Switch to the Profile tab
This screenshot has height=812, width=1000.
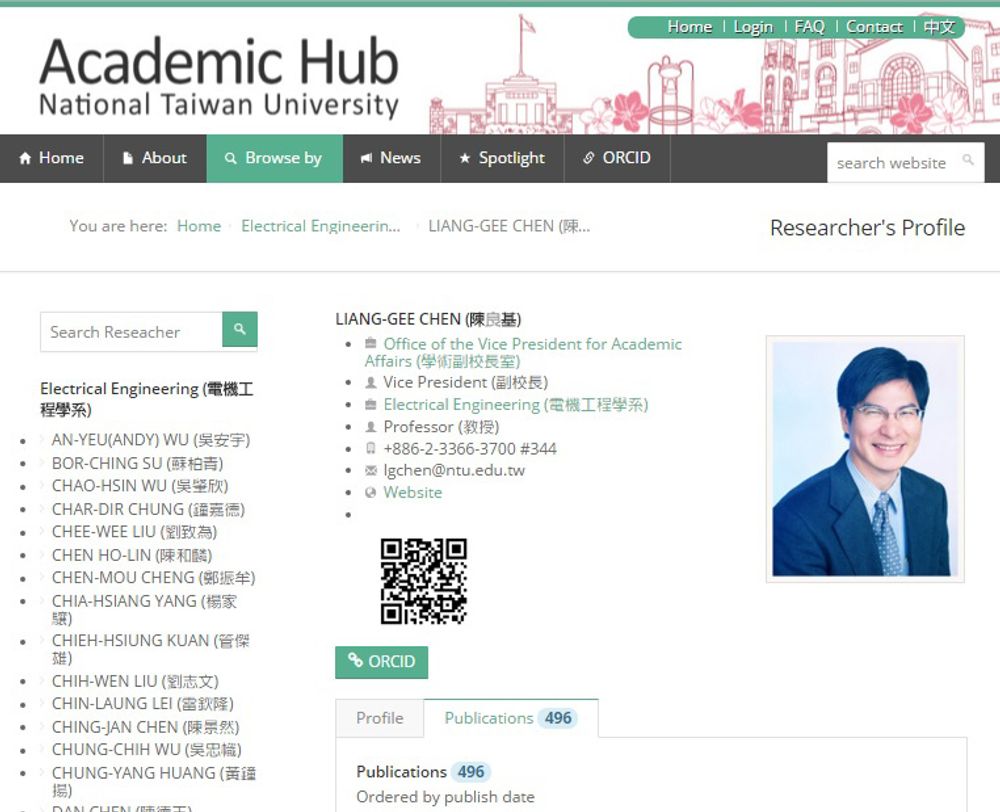[379, 718]
